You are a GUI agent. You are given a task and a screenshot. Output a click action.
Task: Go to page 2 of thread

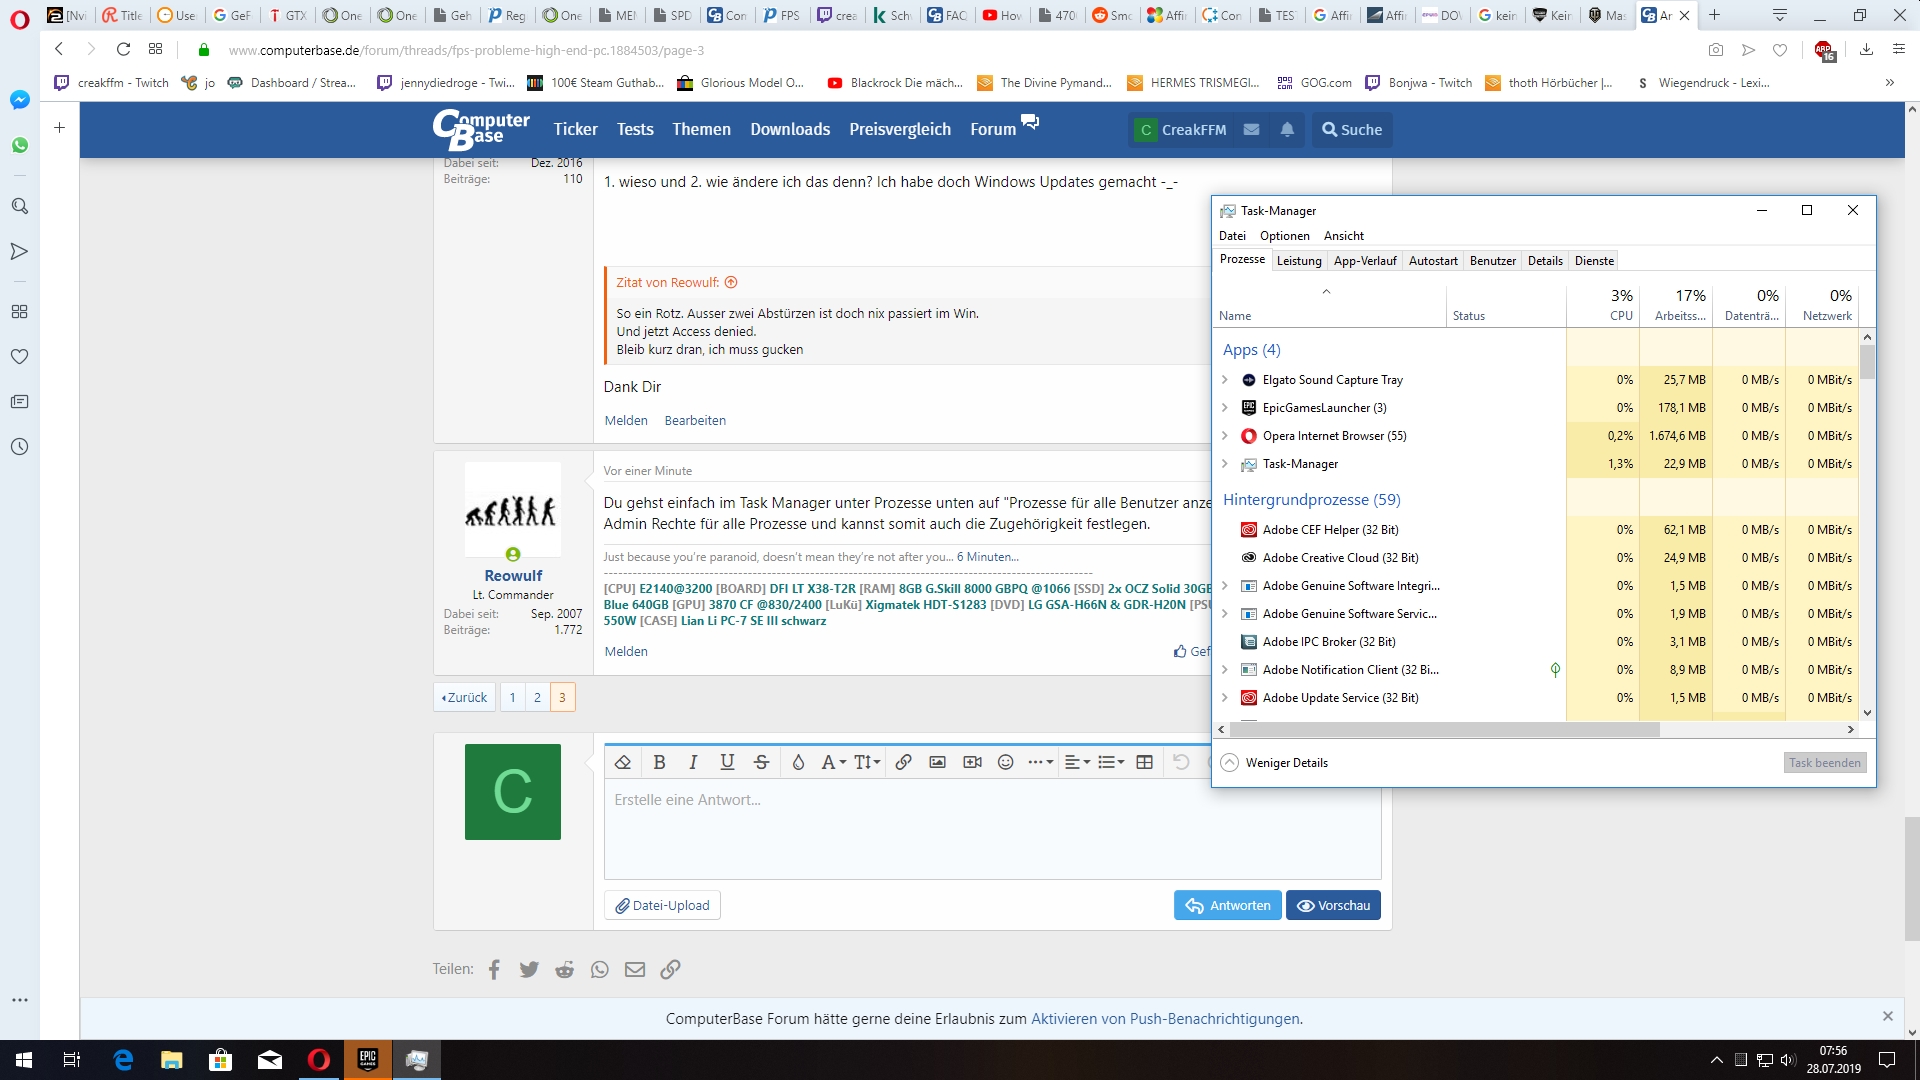coord(537,697)
